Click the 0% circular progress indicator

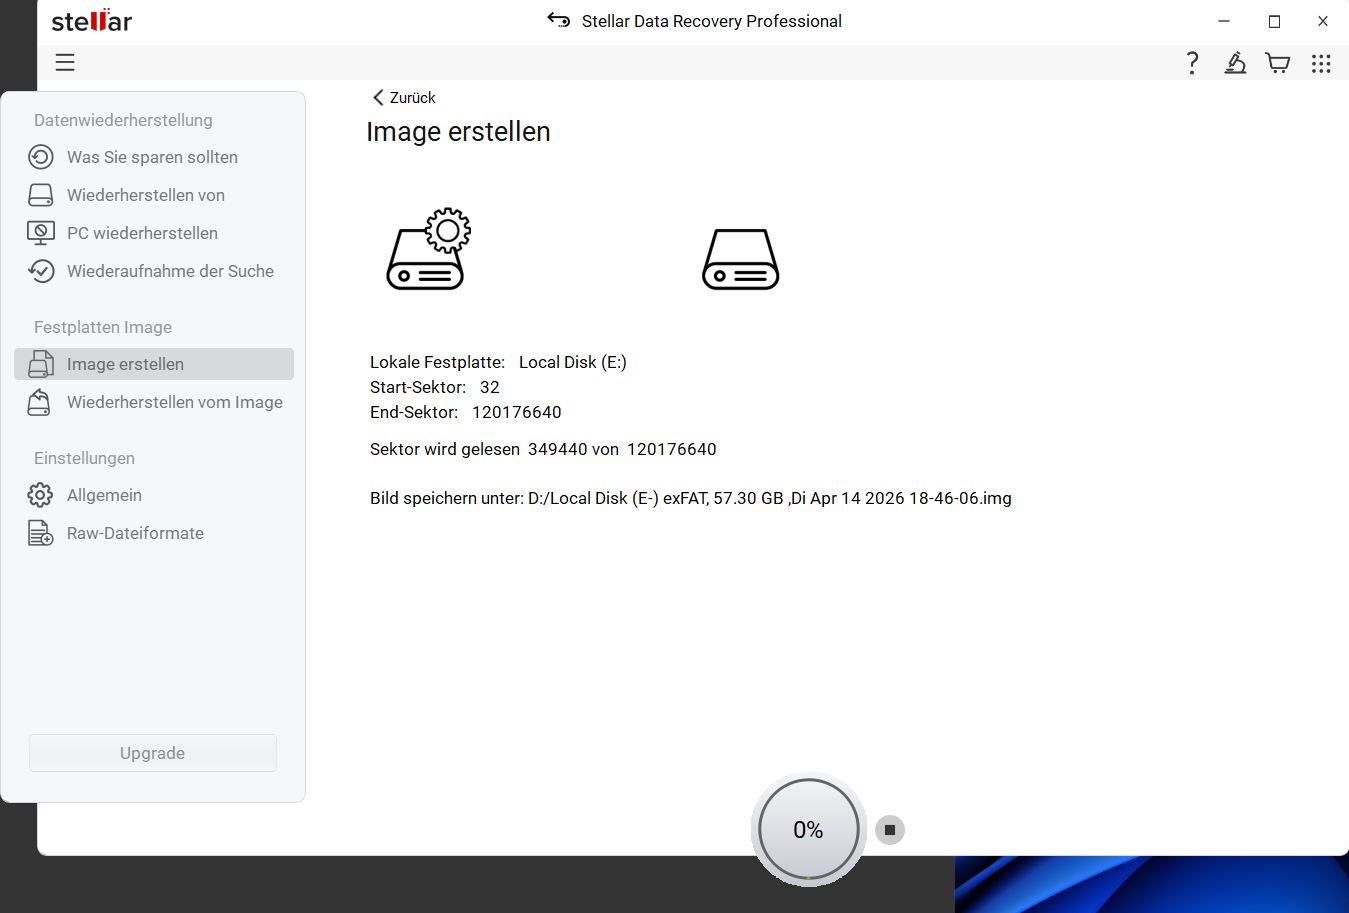[x=808, y=830]
